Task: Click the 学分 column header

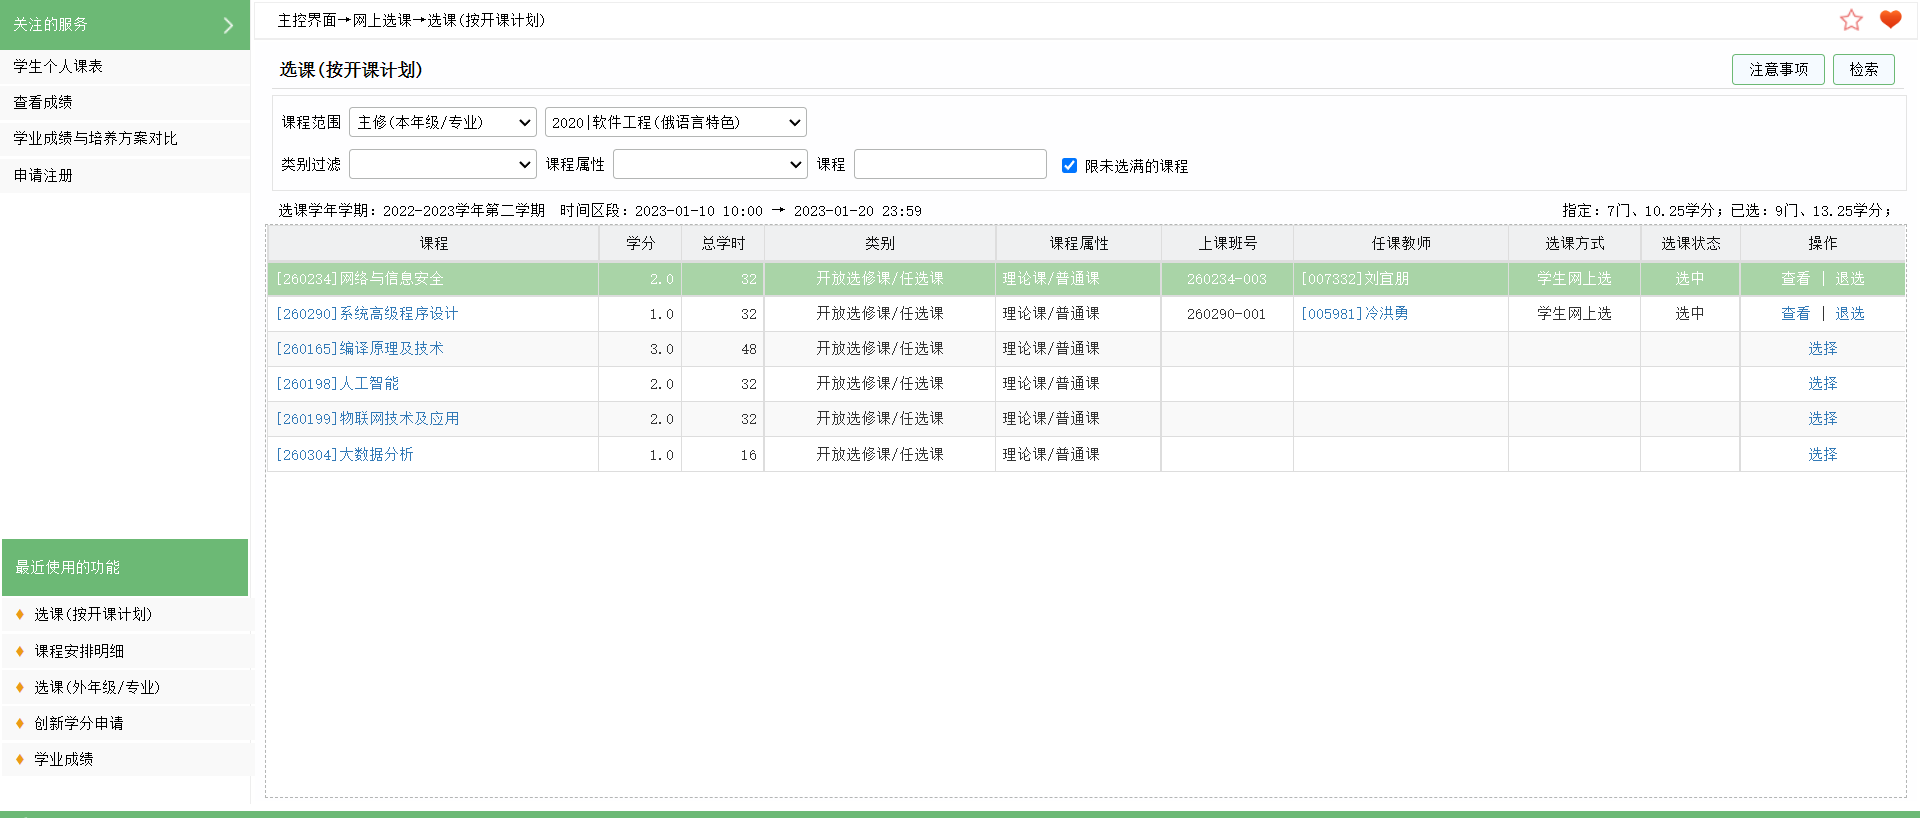Action: pyautogui.click(x=640, y=244)
